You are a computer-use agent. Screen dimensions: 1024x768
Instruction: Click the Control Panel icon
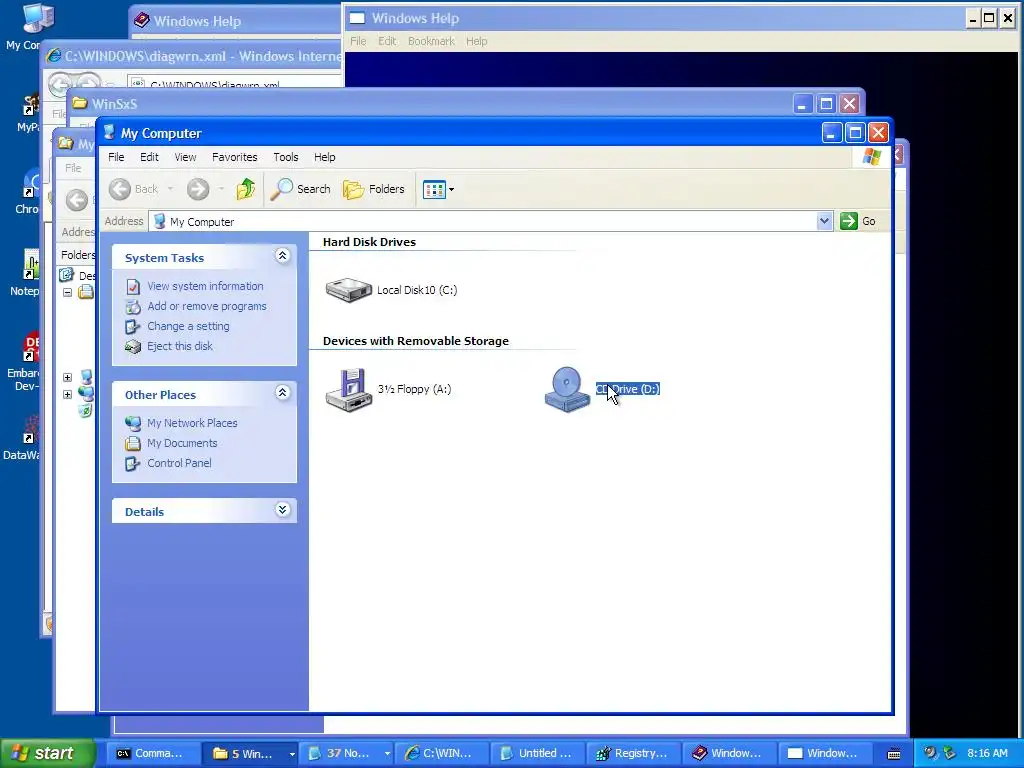[x=133, y=464]
